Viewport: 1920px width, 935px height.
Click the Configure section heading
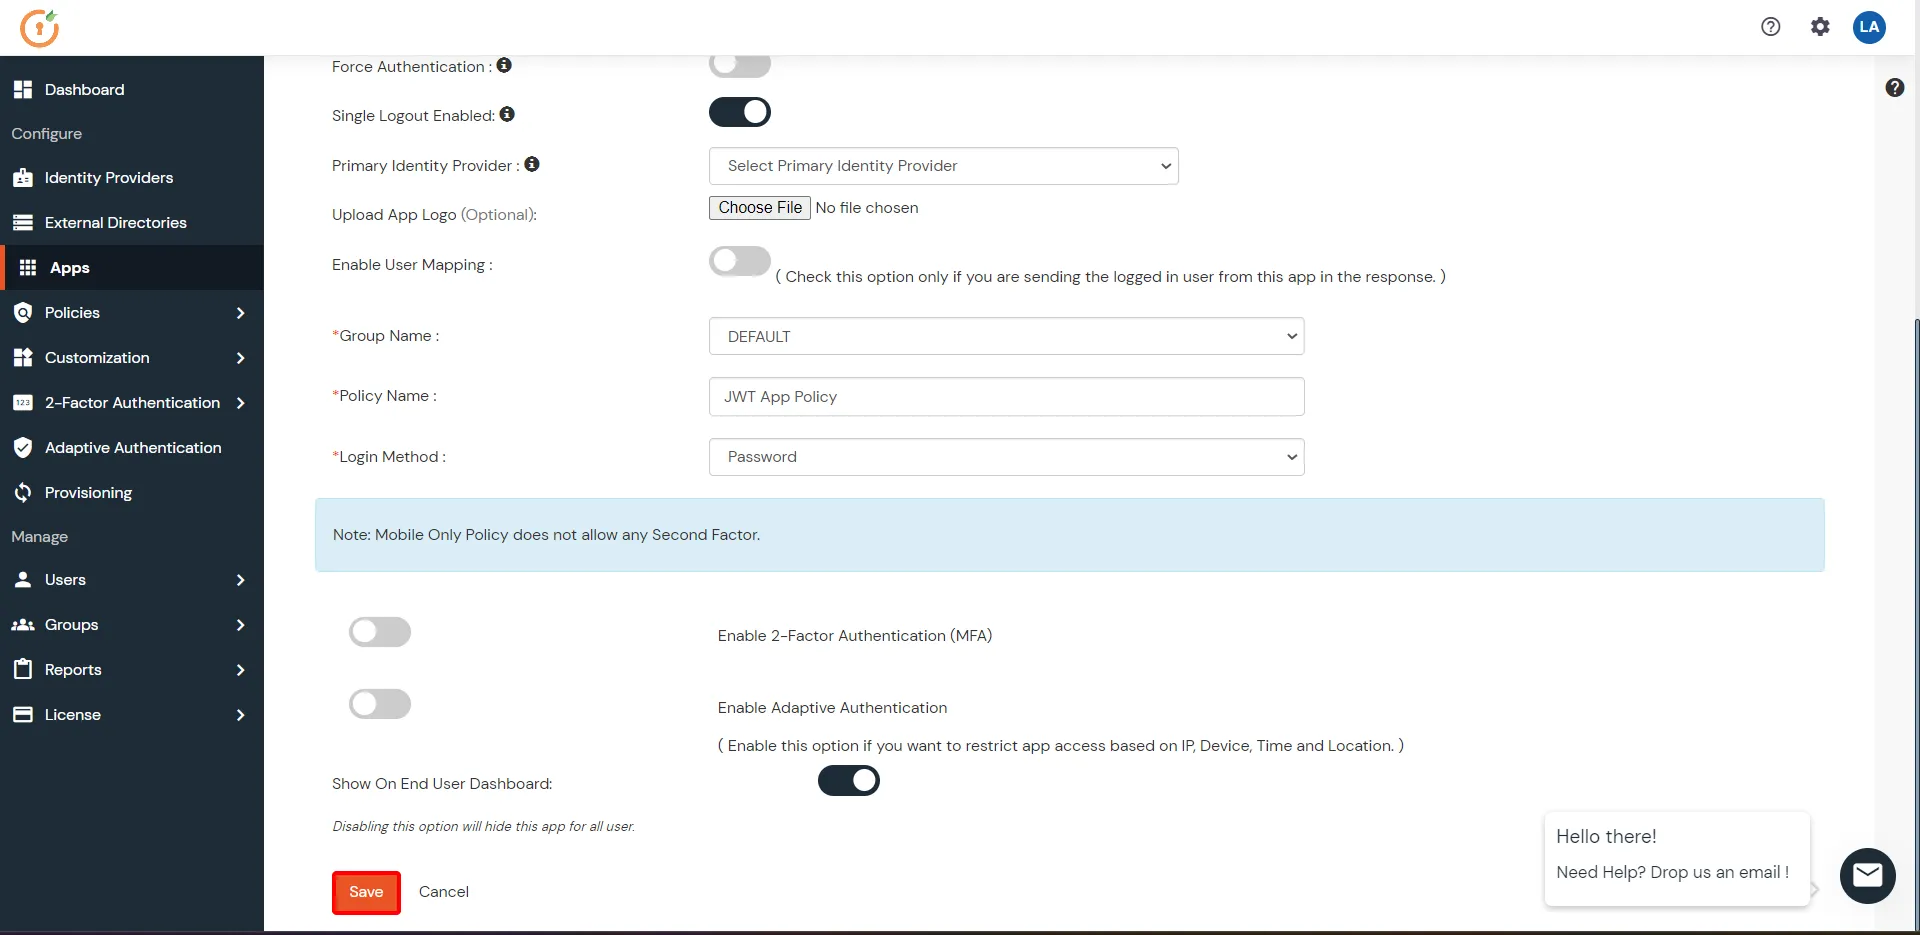47,134
